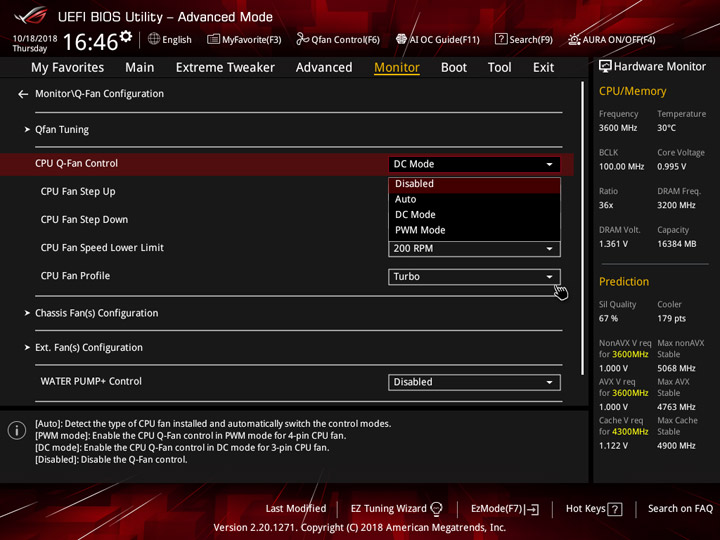Click the Monitor\Q-Fan Configuration breadcrumb
The image size is (720, 540).
(99, 94)
